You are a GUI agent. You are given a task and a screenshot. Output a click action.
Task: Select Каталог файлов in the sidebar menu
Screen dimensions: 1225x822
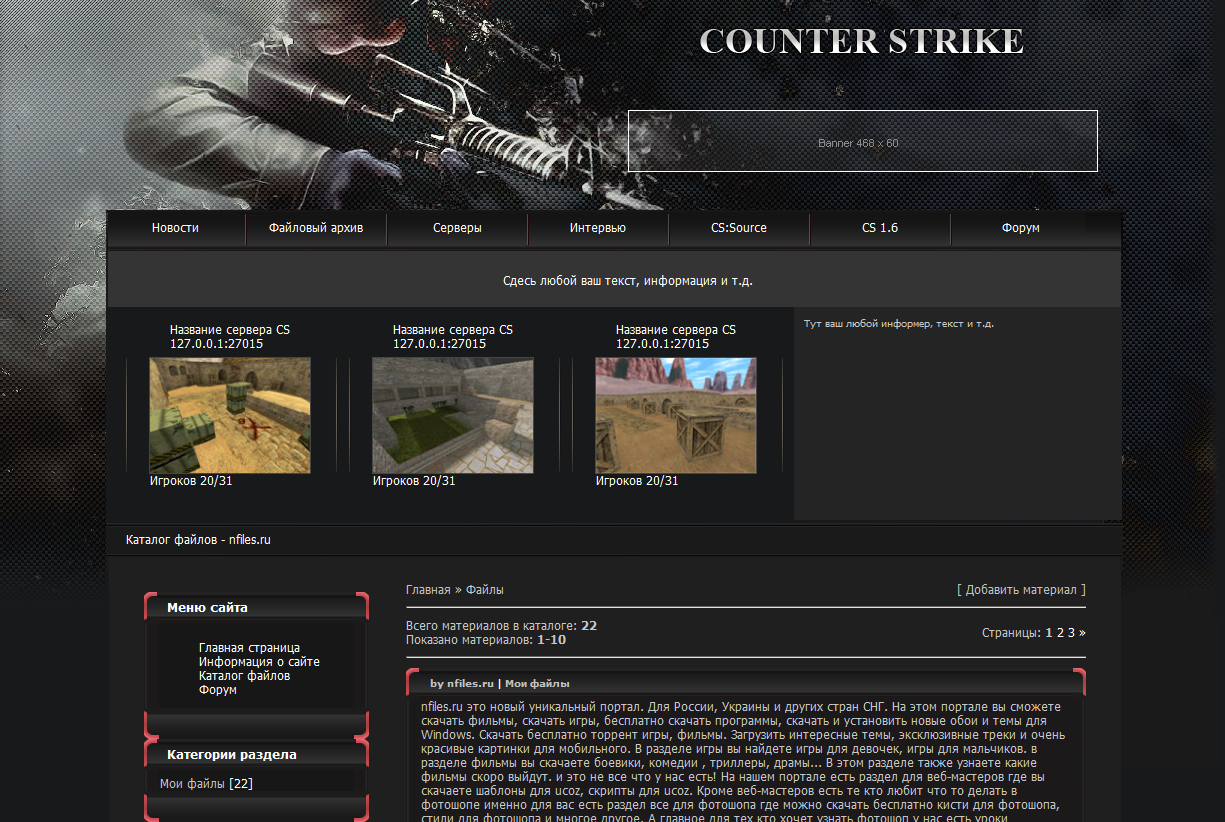(x=244, y=676)
